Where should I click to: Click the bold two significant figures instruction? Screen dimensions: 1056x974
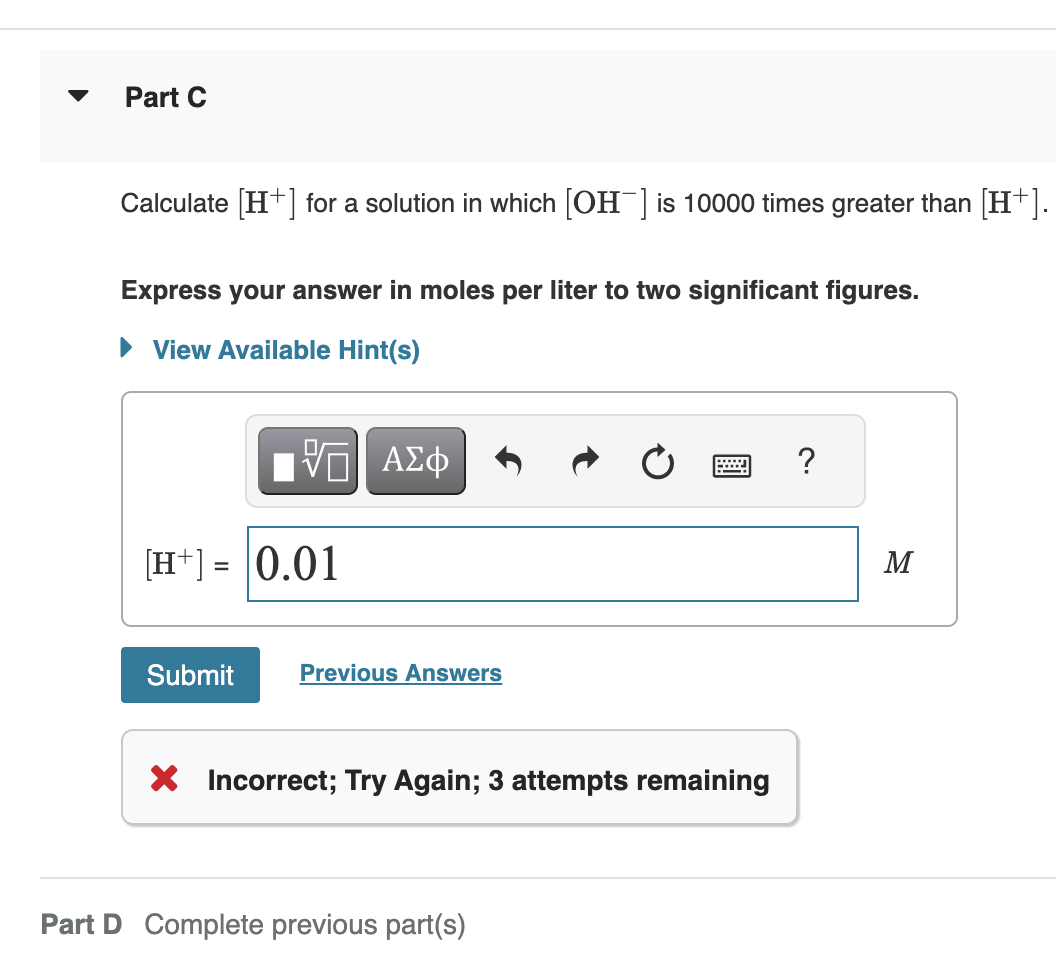click(x=519, y=291)
